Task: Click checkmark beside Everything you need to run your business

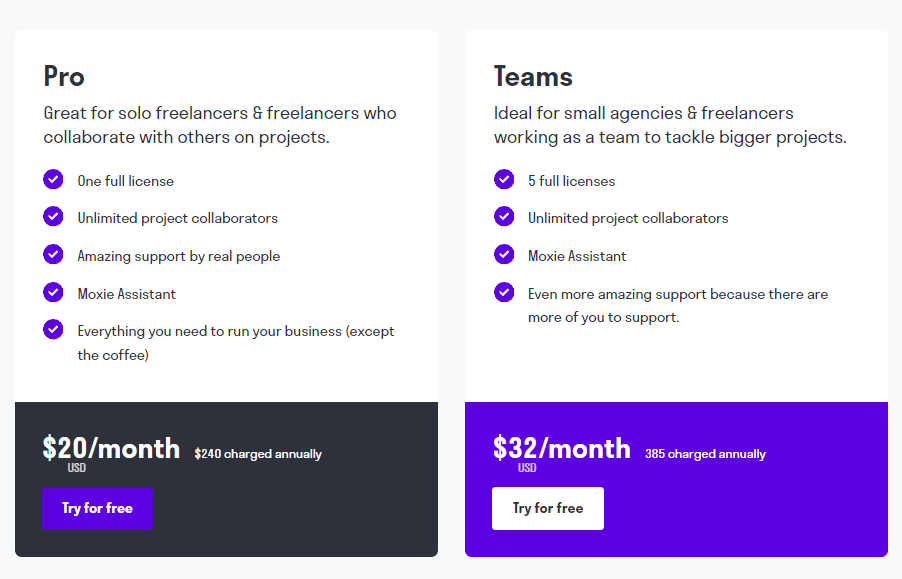Action: coord(53,329)
